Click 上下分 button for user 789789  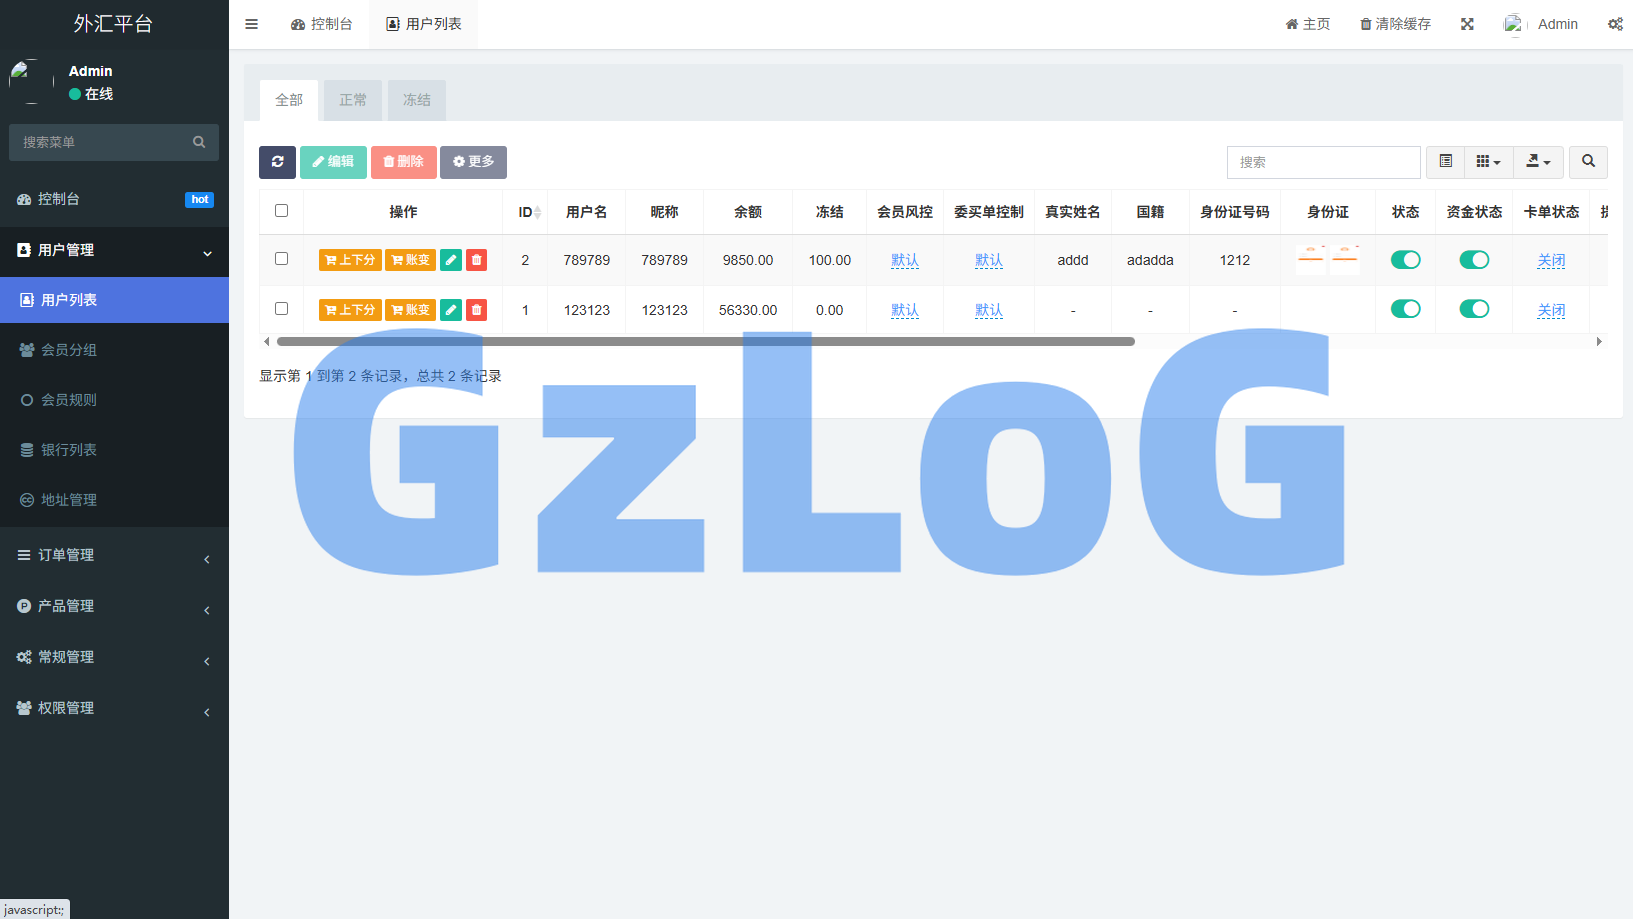[350, 260]
